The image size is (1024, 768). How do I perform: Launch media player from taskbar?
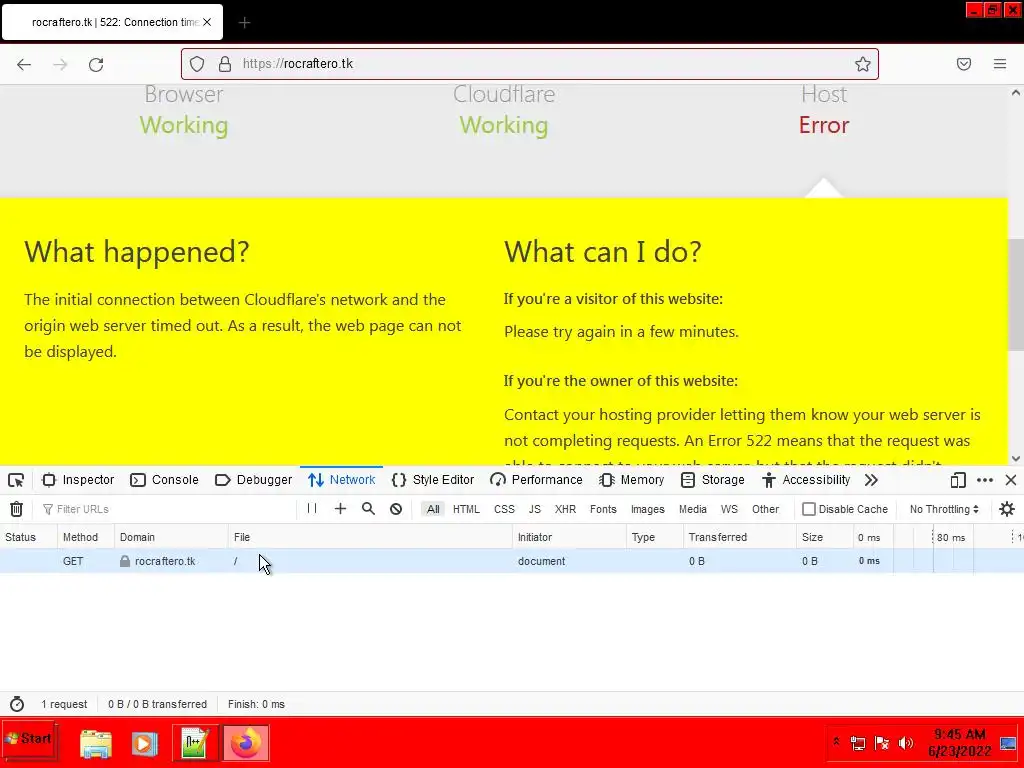145,744
